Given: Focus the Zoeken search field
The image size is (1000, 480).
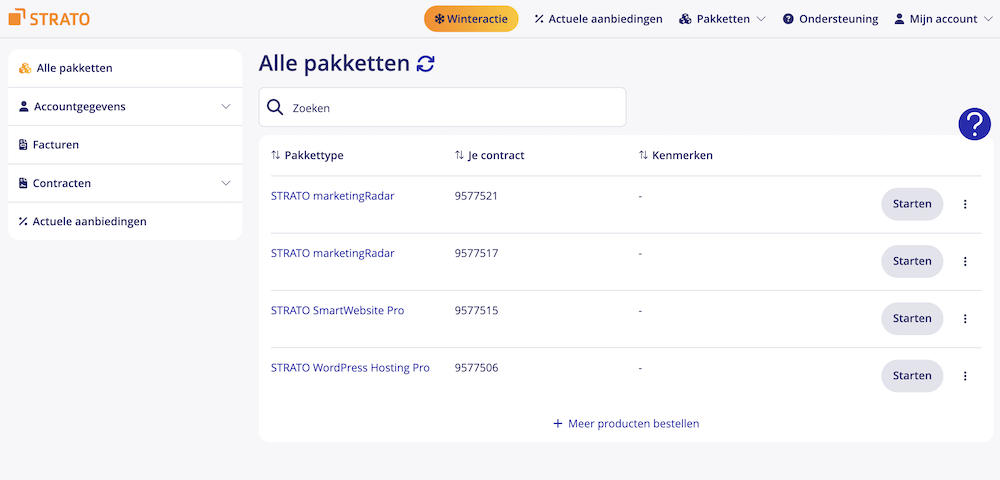Looking at the screenshot, I should (442, 107).
